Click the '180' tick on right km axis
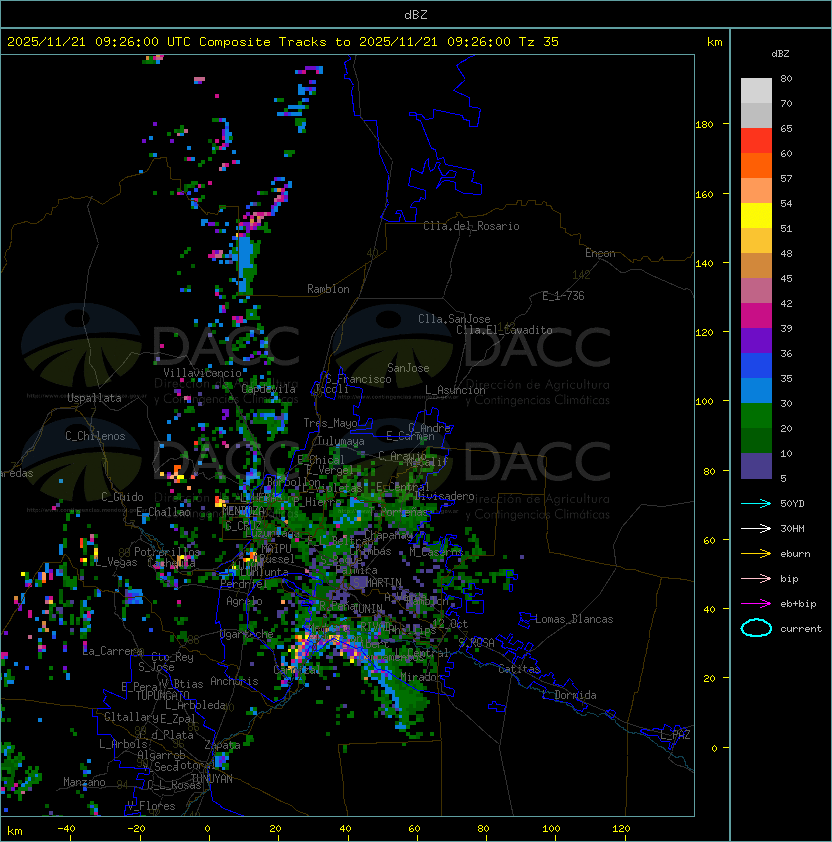The image size is (832, 842). pyautogui.click(x=704, y=125)
